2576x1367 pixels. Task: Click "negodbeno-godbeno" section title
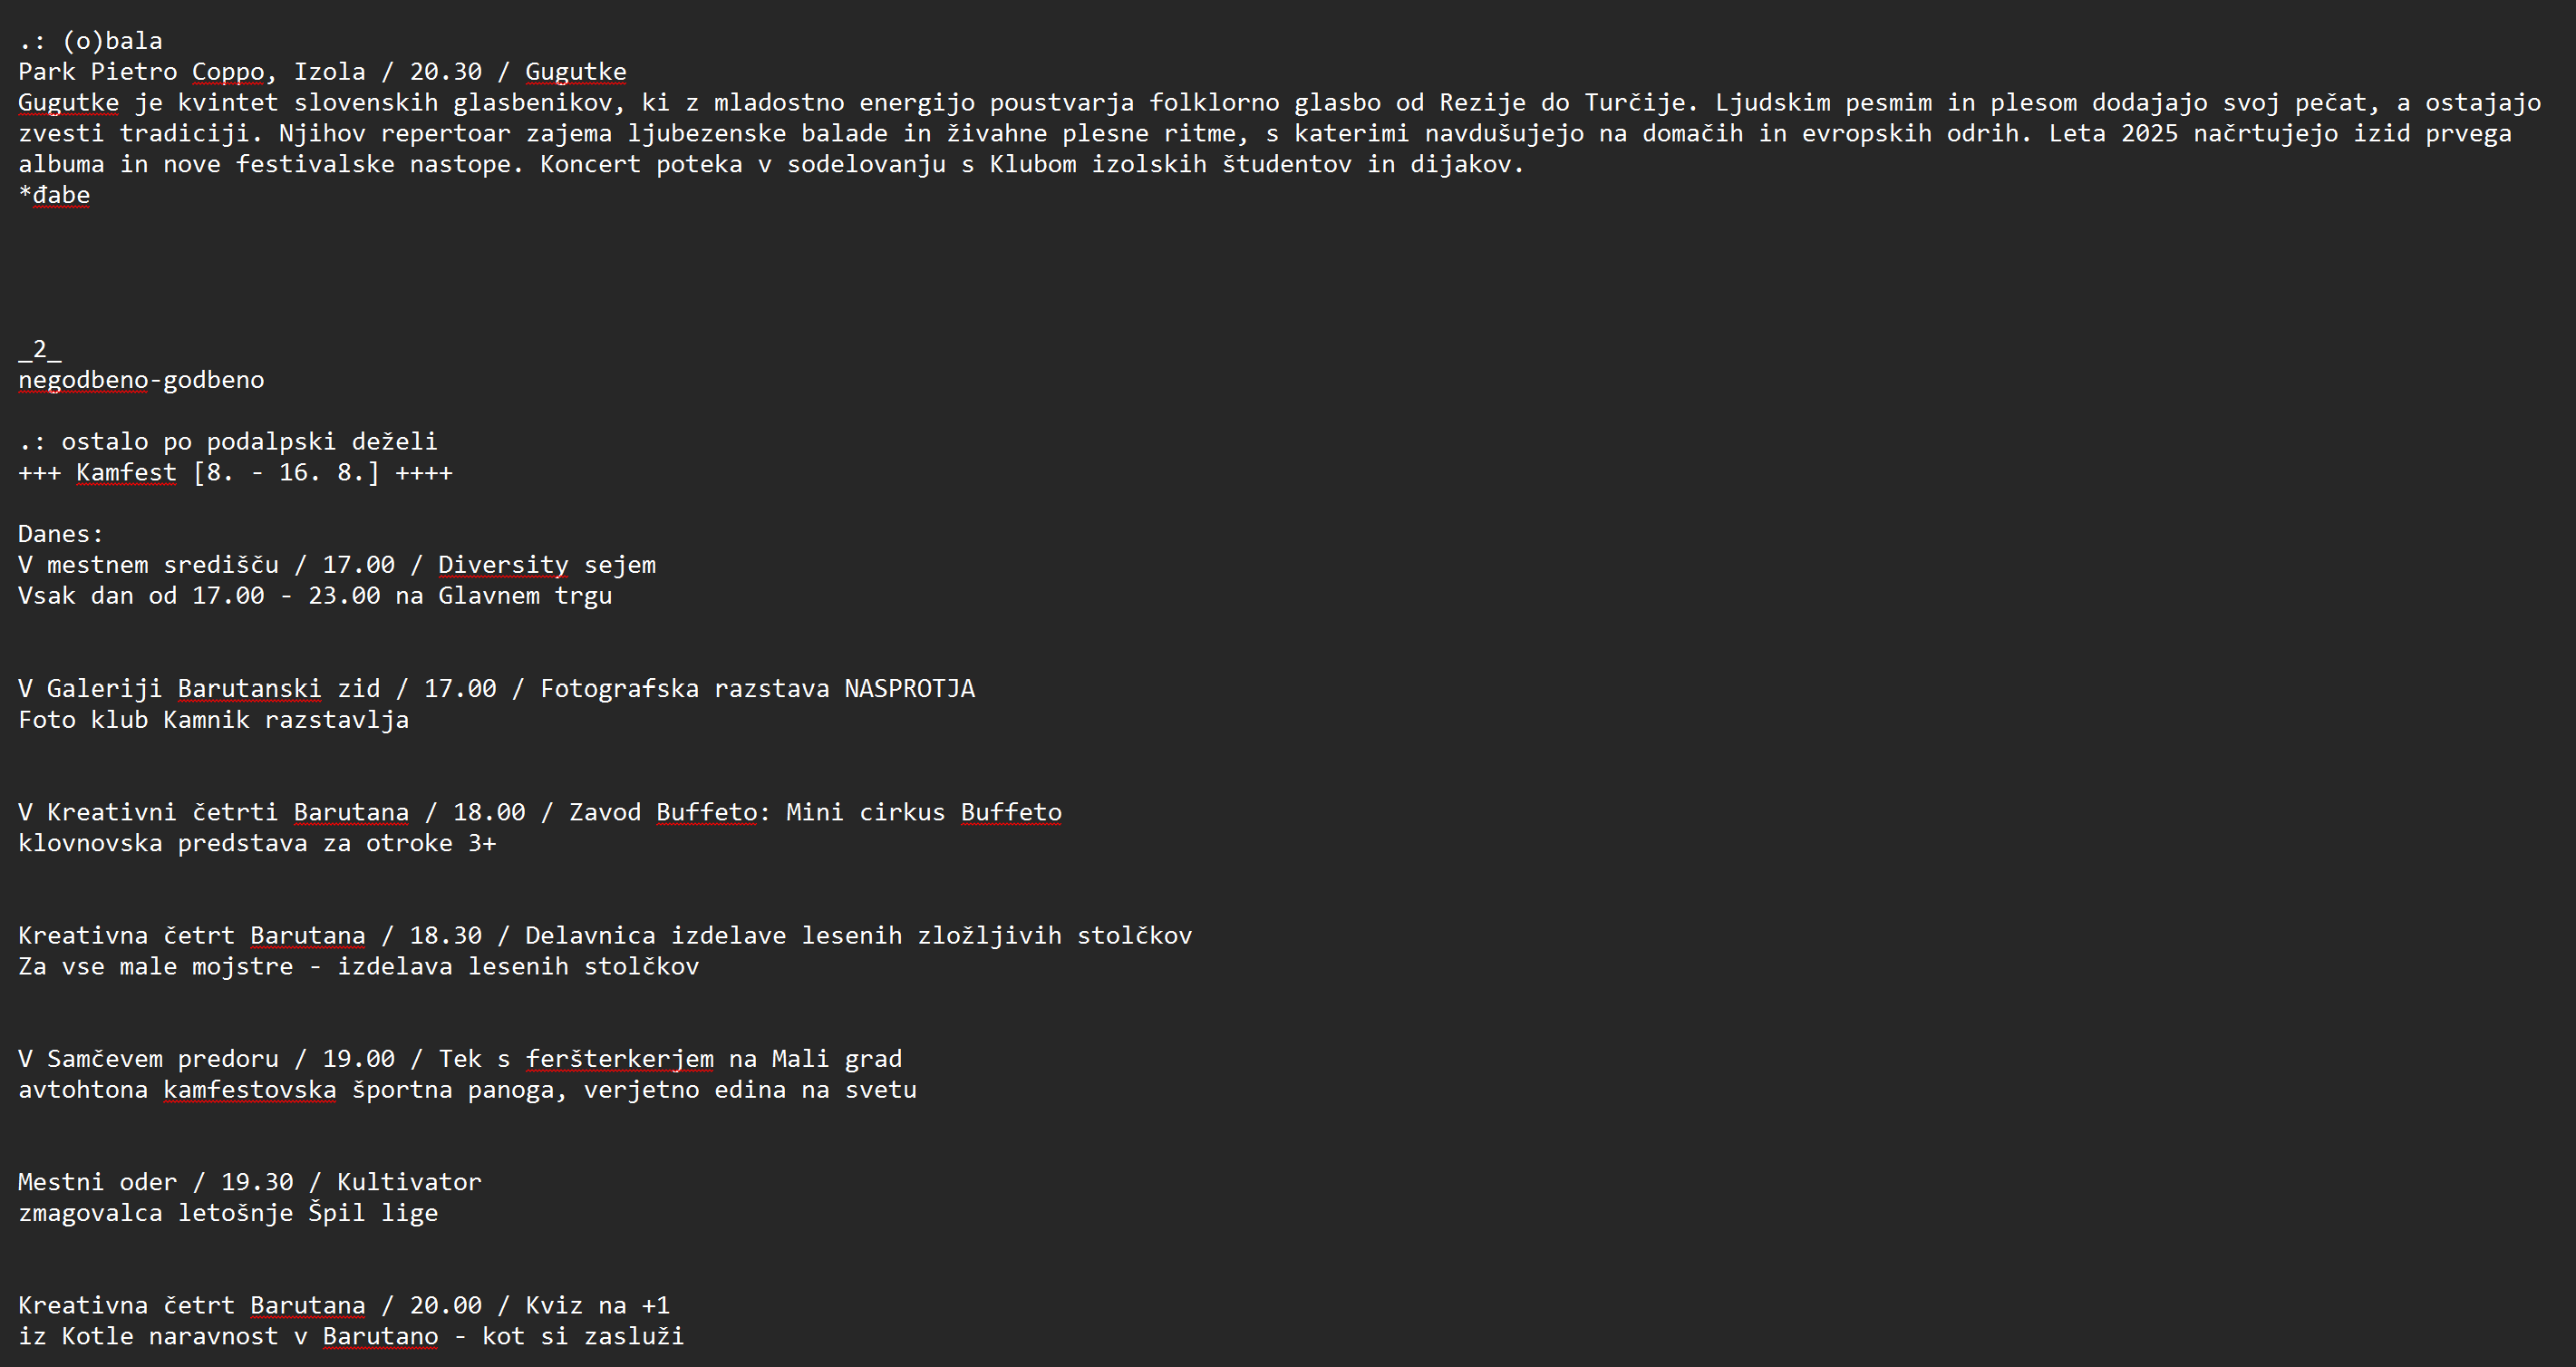(x=141, y=380)
